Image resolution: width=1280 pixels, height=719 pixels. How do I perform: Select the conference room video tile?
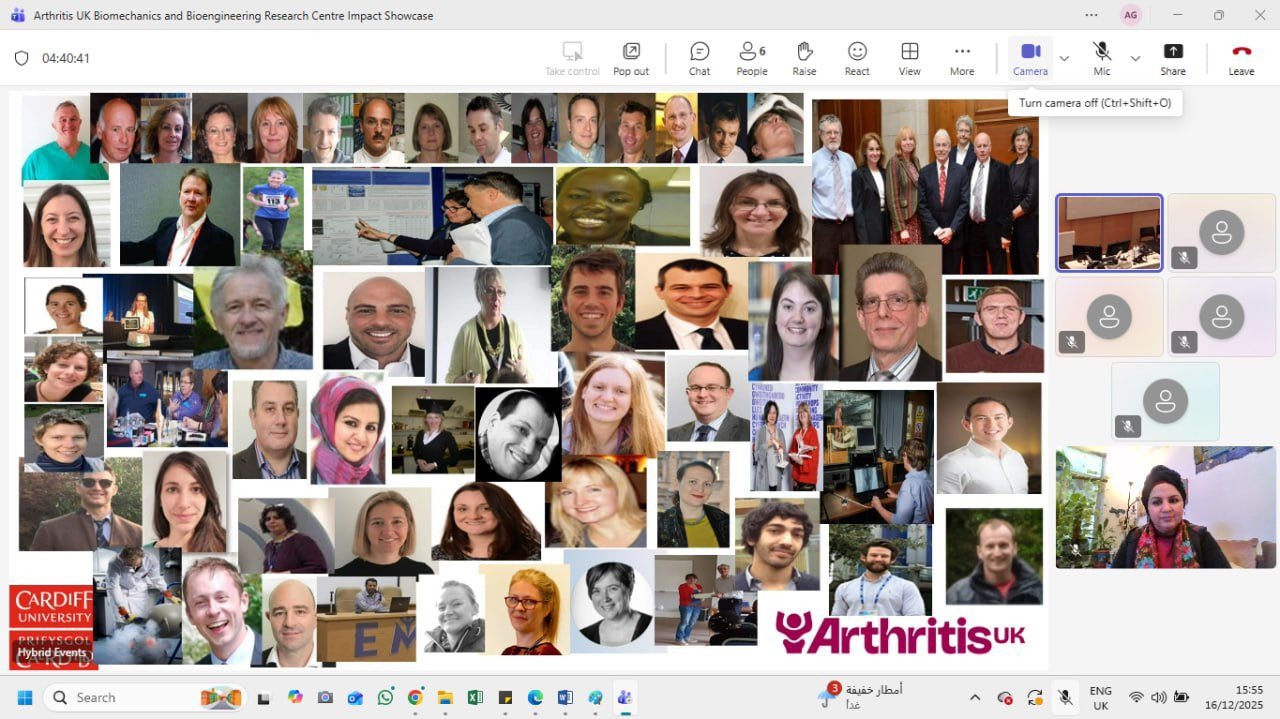(x=1109, y=233)
